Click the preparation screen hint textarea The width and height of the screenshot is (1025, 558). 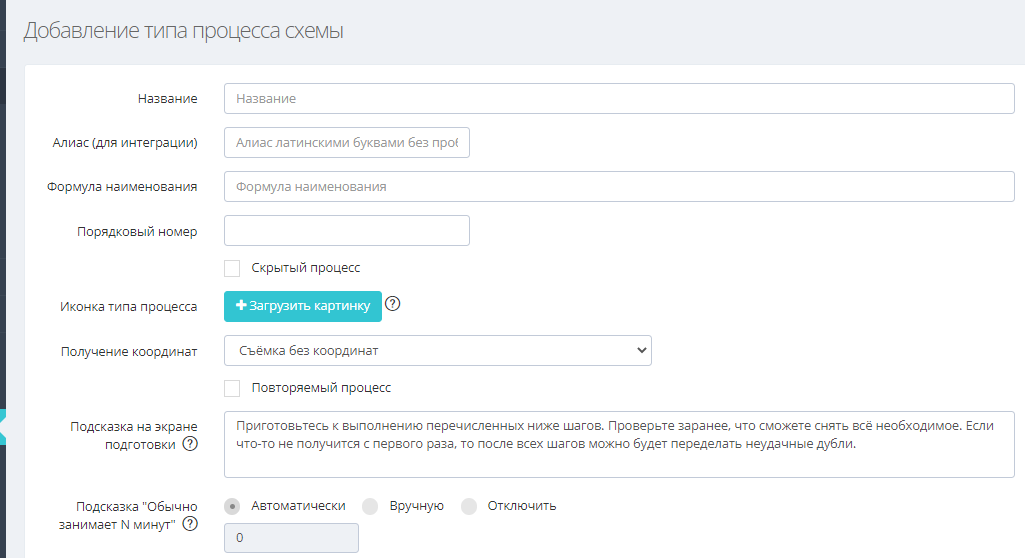tap(619, 444)
